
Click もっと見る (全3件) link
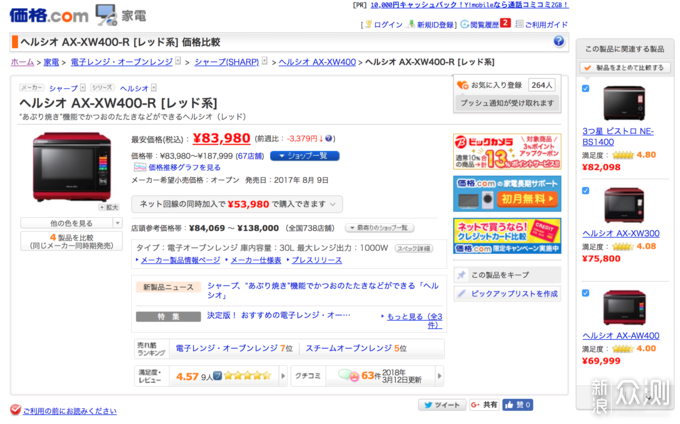[x=414, y=320]
